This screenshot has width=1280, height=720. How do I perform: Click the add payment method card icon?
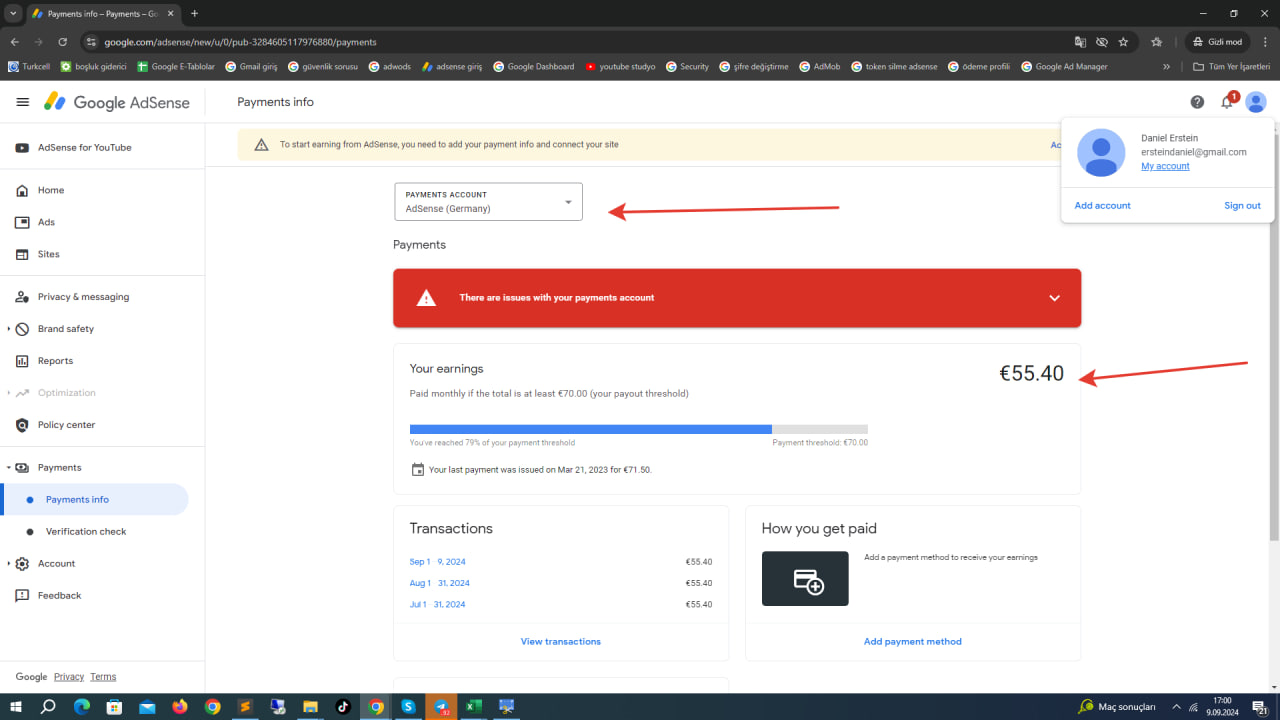click(x=805, y=579)
